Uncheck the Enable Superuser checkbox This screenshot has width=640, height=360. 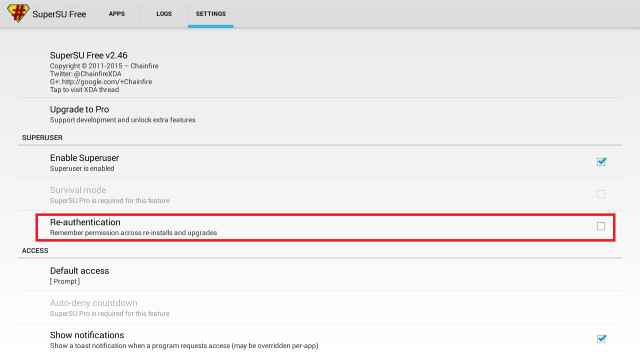601,162
